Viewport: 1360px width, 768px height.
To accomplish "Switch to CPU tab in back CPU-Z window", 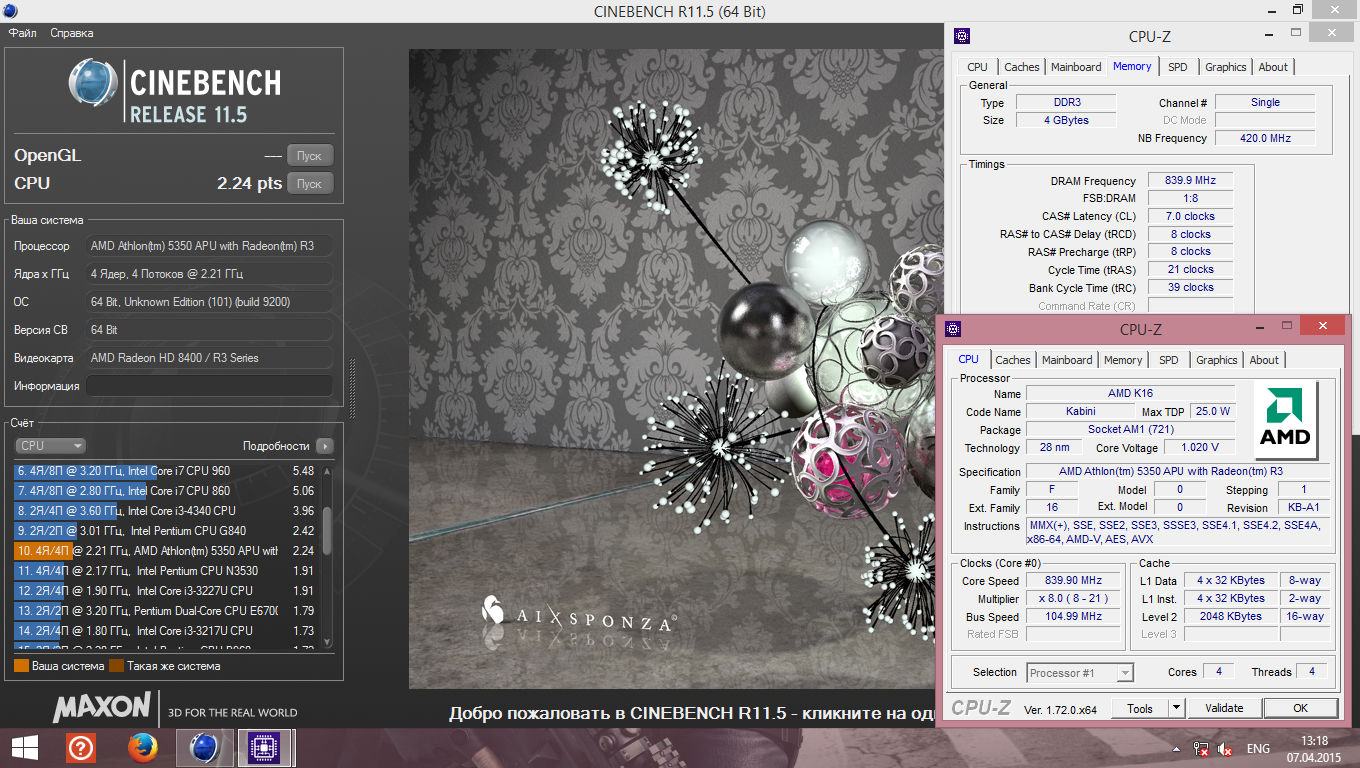I will (x=977, y=67).
